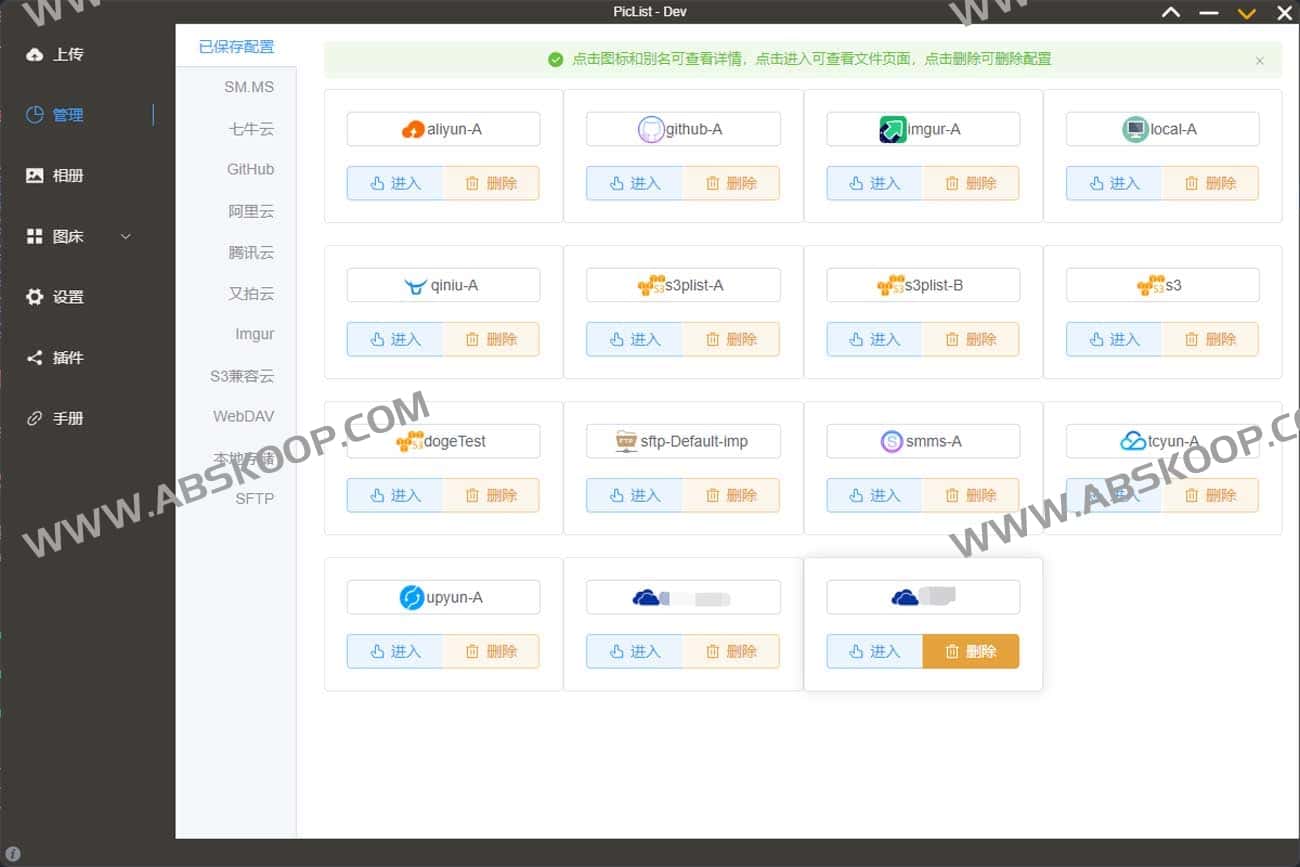Expand the 图床 sidebar dropdown
Viewport: 1300px width, 867px height.
[126, 236]
